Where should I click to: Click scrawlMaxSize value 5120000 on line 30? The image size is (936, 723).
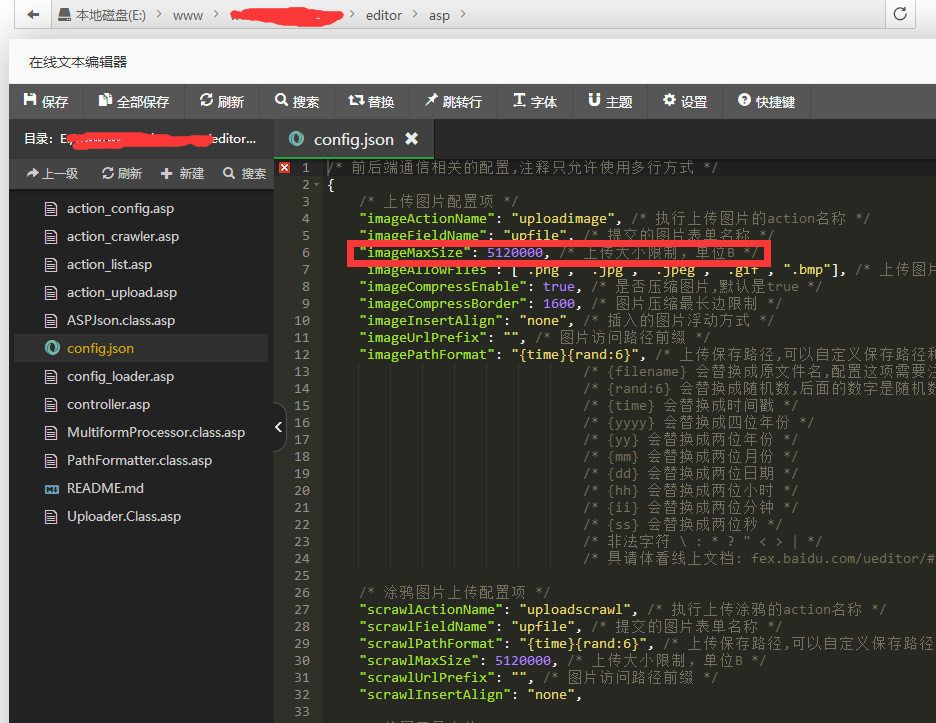[523, 661]
